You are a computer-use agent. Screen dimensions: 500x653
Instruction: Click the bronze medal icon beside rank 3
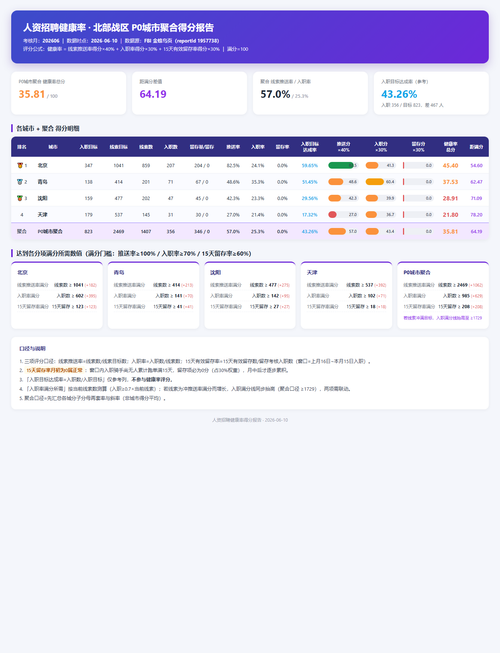click(x=20, y=198)
